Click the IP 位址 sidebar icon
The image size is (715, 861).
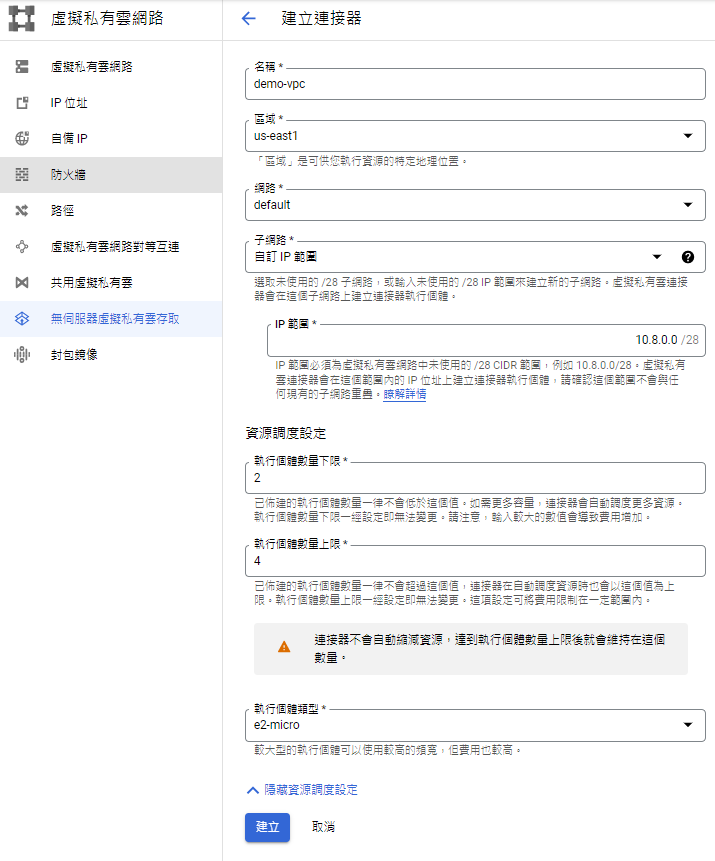tap(22, 103)
